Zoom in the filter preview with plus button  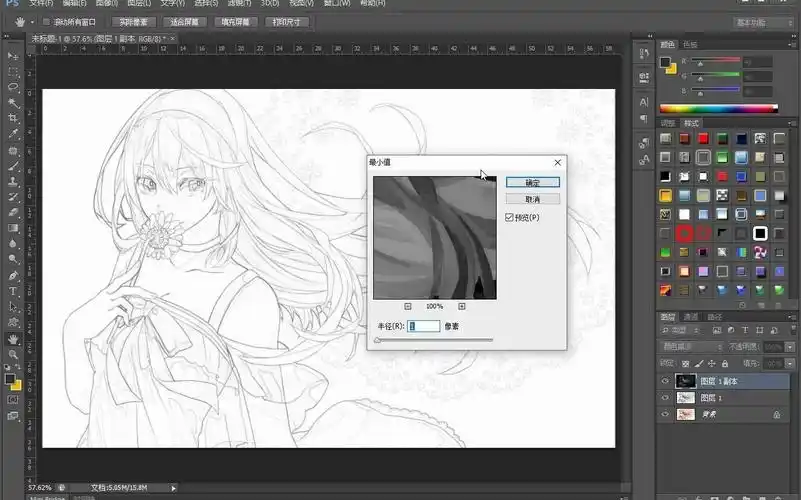tap(462, 306)
